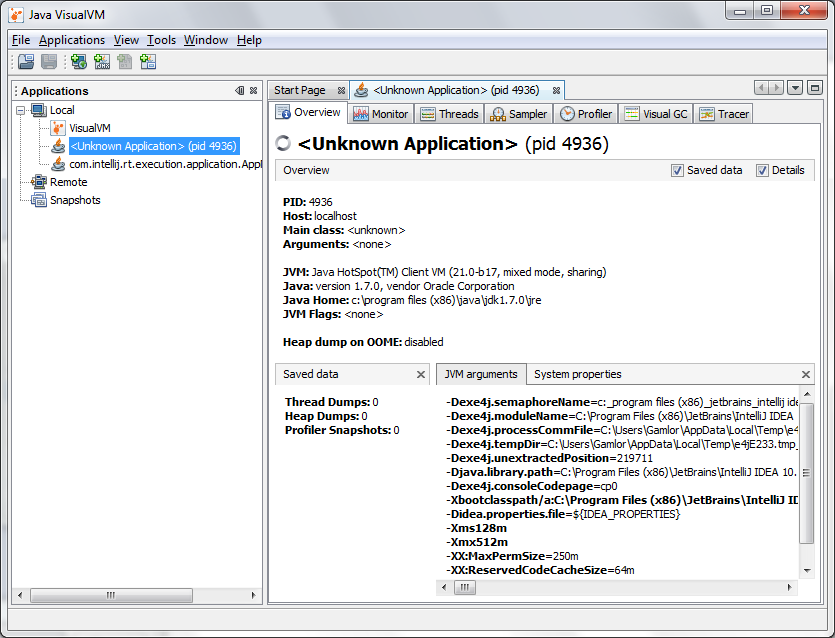The image size is (835, 638).
Task: Switch to the Profiler tab
Action: click(586, 114)
